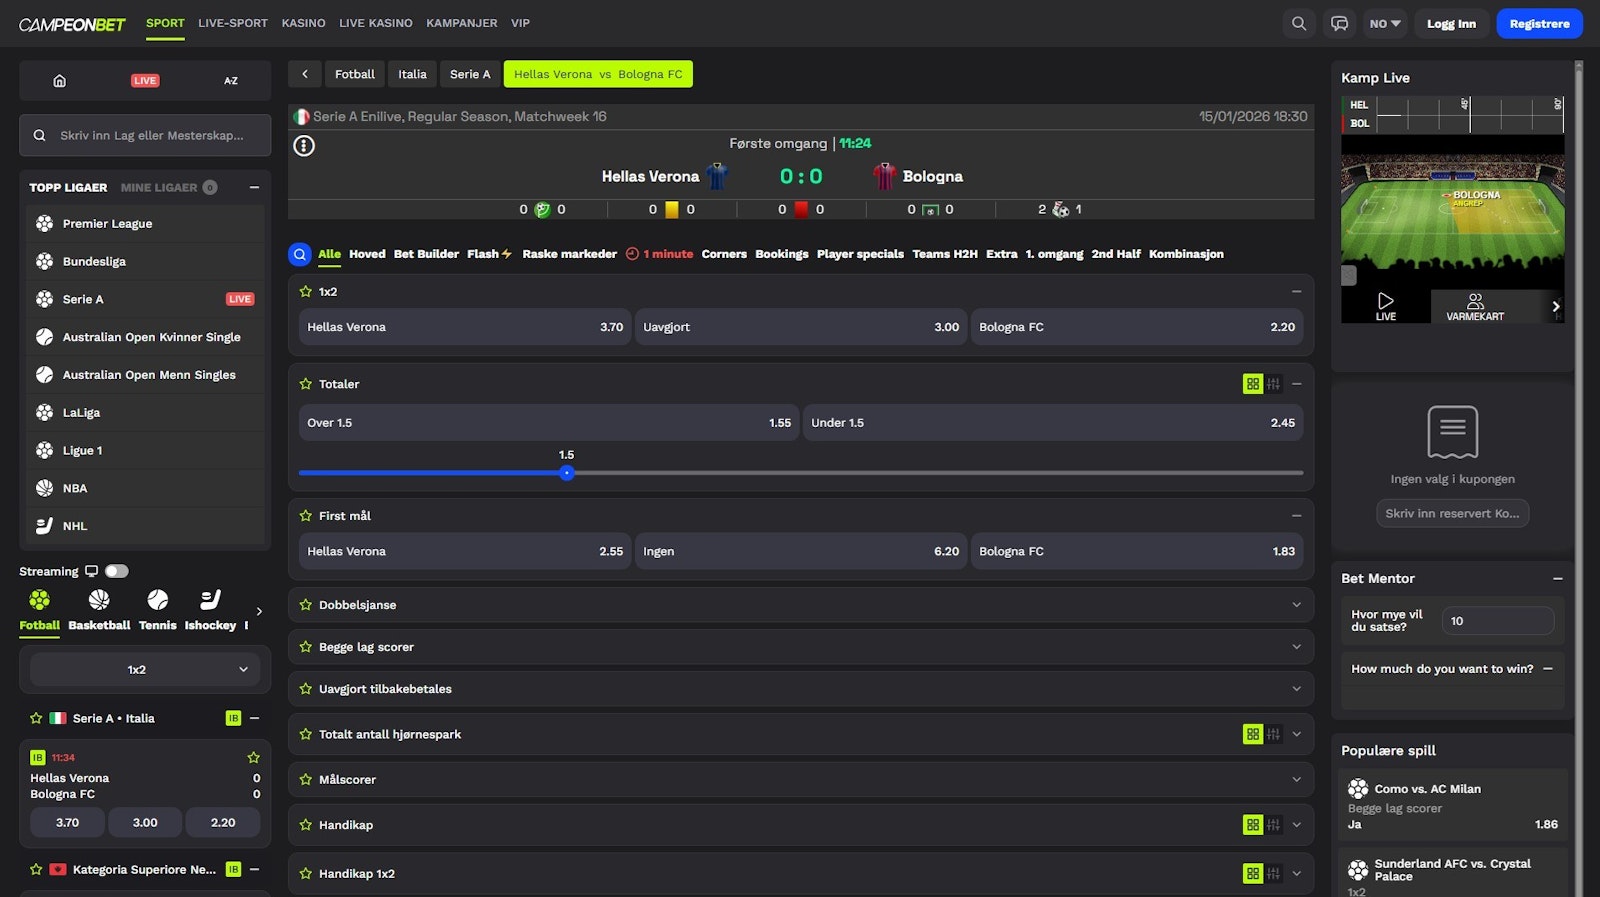Favorite the Begge lag scorer star
1600x897 pixels.
(306, 646)
